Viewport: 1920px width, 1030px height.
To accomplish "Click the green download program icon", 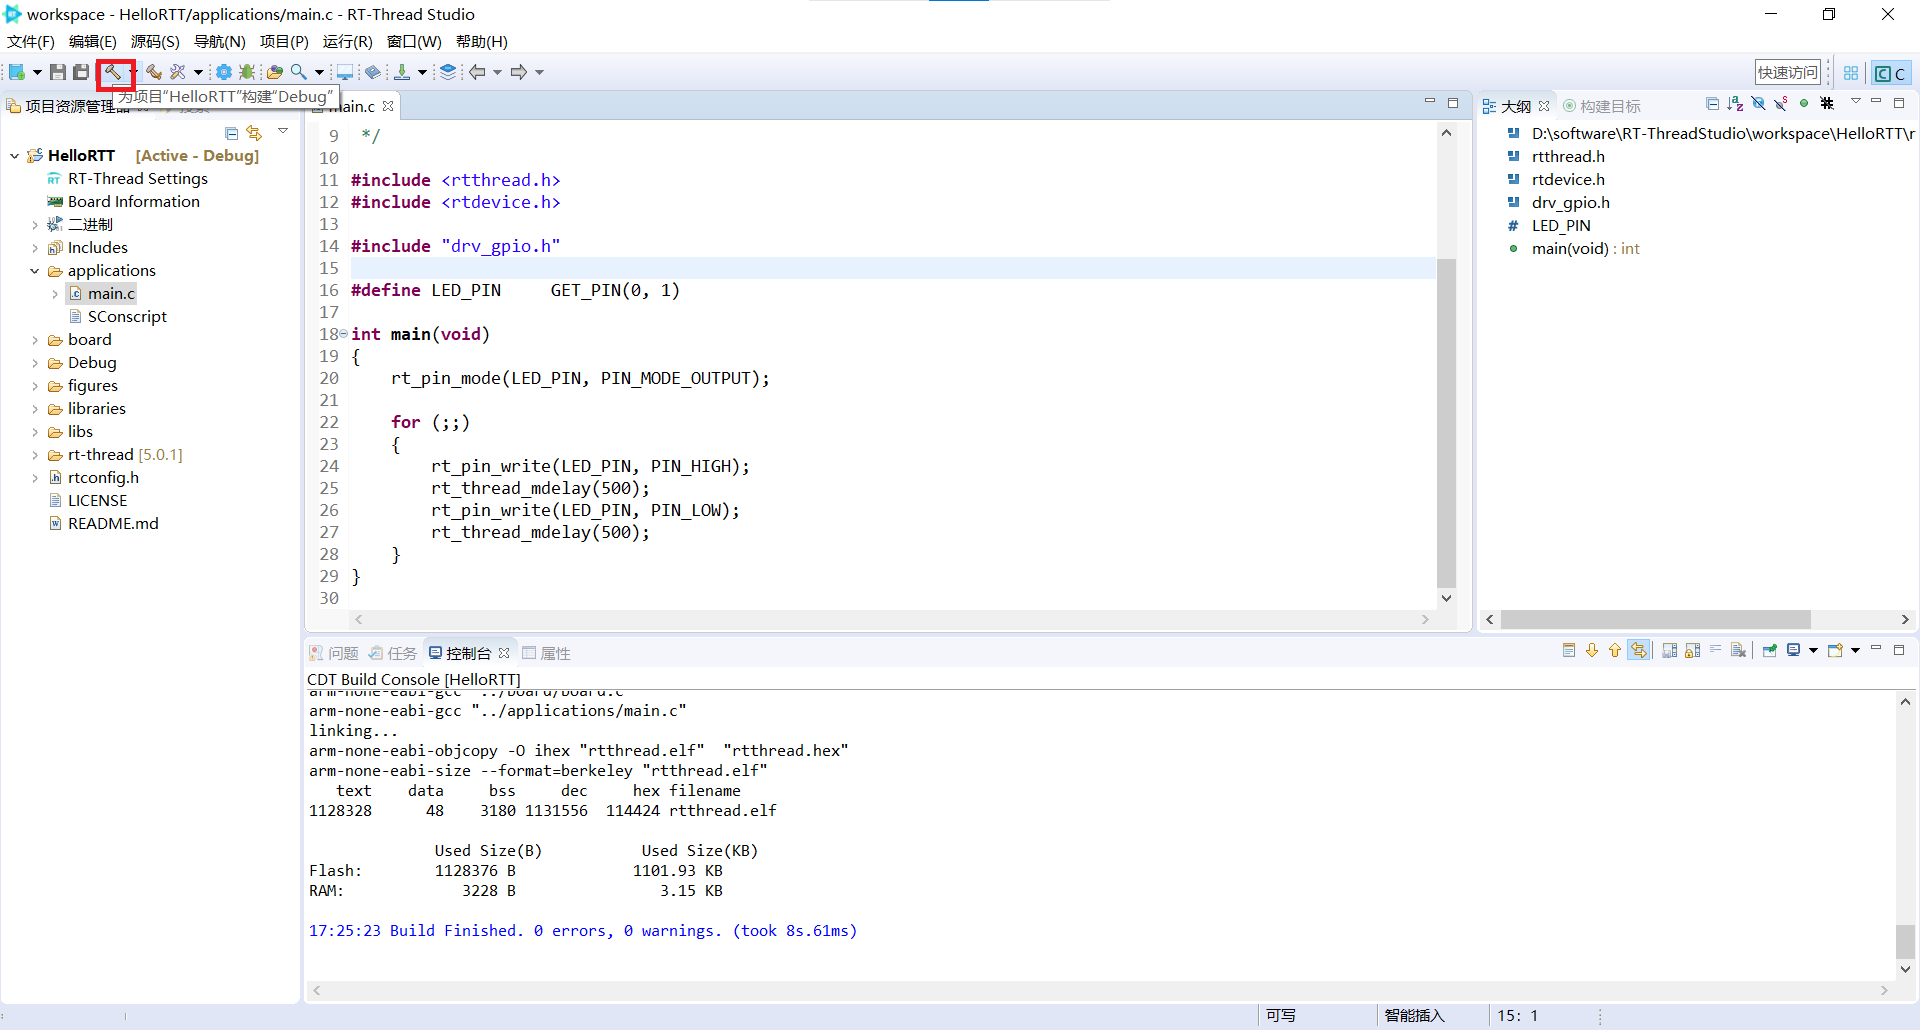I will click(x=402, y=72).
